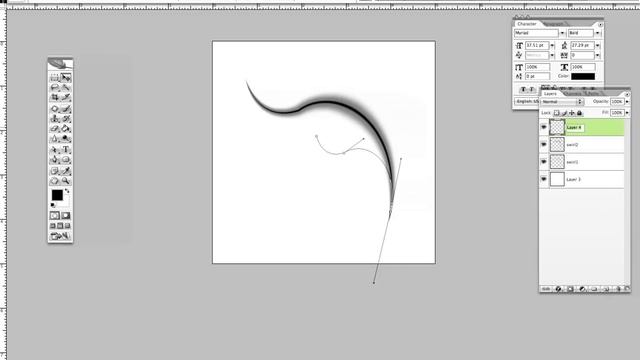Select the Healing Brush tool
Screen dimensions: 640x360
click(55, 109)
